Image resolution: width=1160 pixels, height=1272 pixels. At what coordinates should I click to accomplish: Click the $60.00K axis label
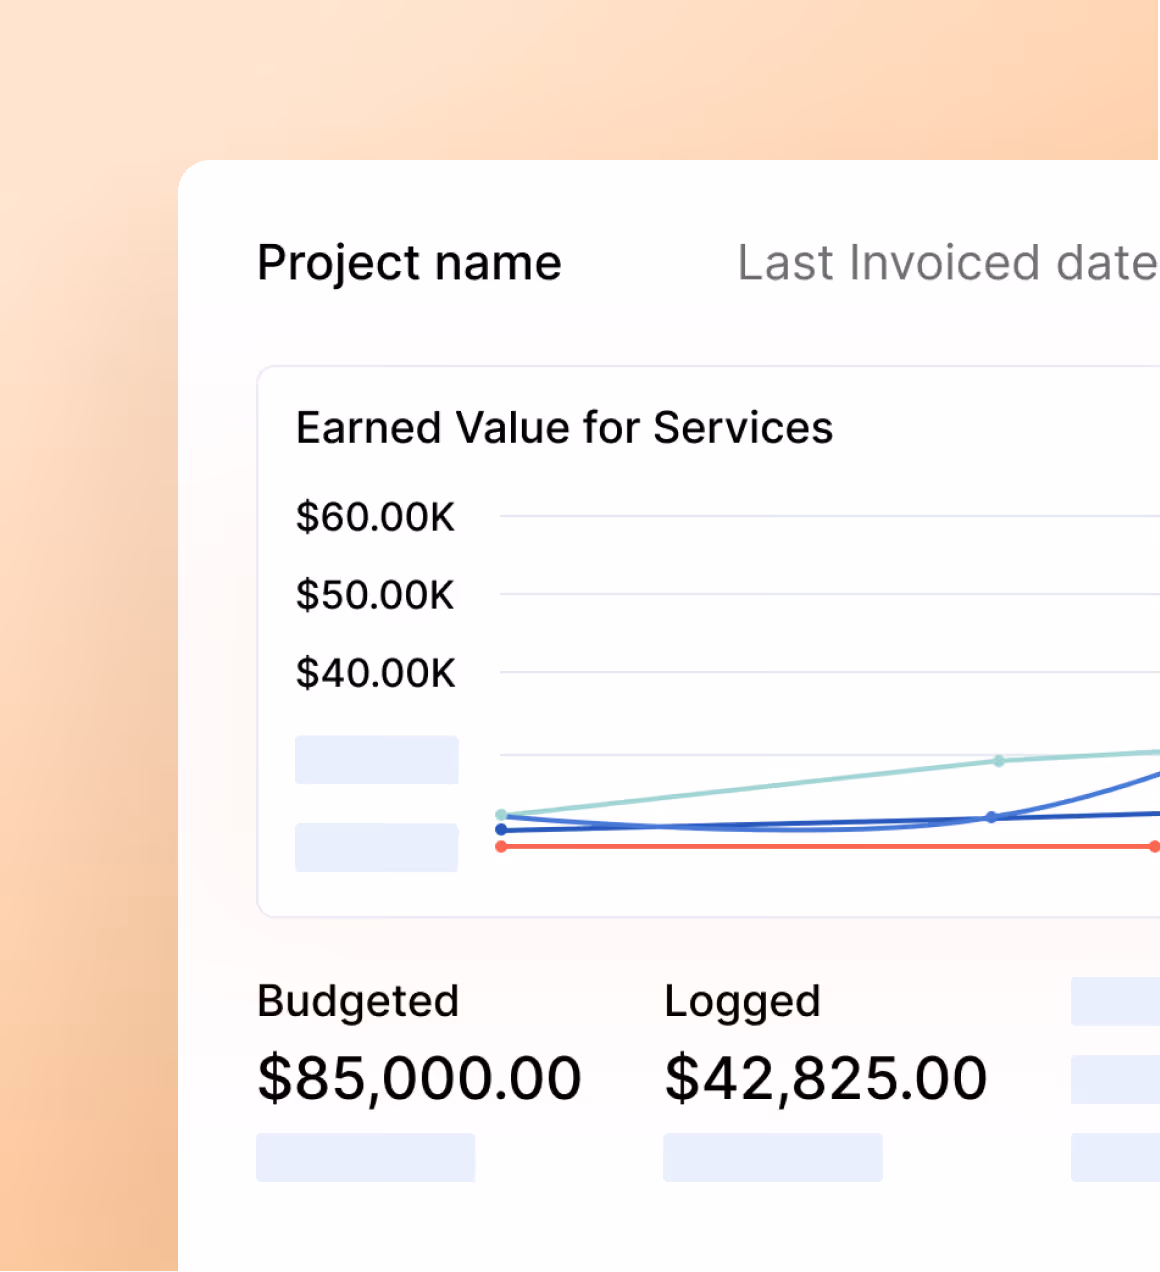pyautogui.click(x=375, y=517)
